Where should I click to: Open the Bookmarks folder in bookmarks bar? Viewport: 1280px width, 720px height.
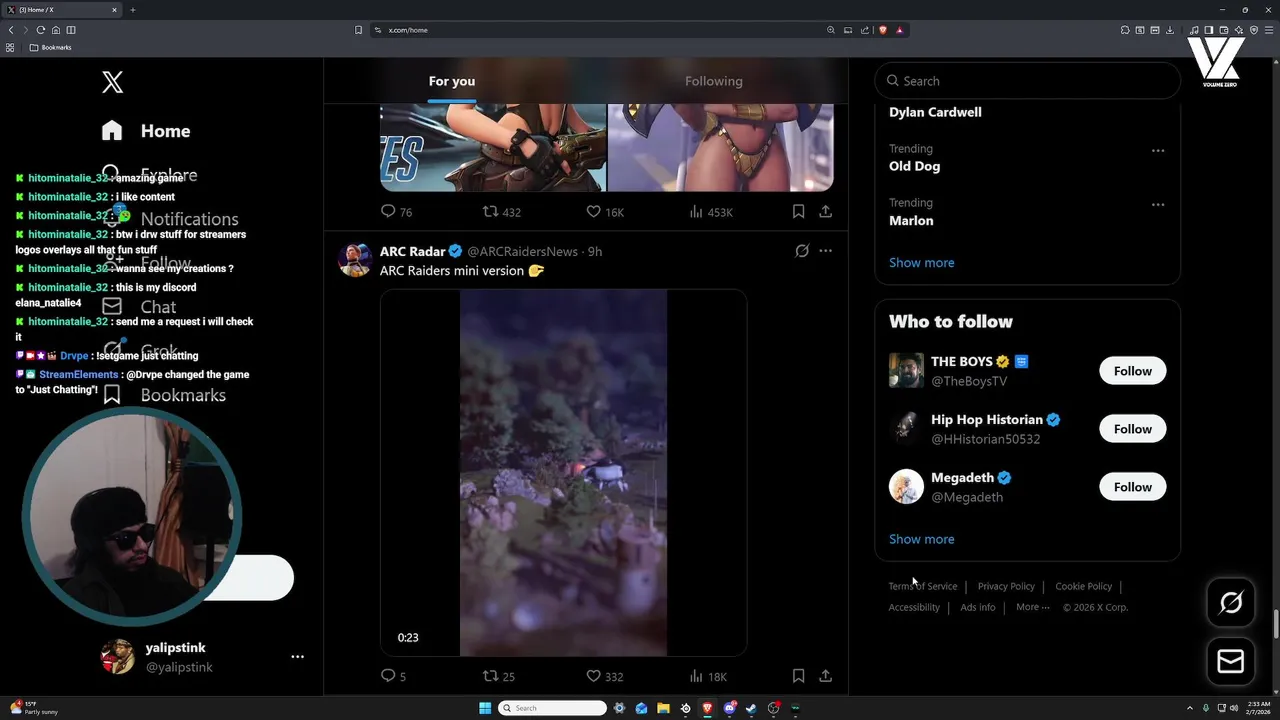(50, 47)
